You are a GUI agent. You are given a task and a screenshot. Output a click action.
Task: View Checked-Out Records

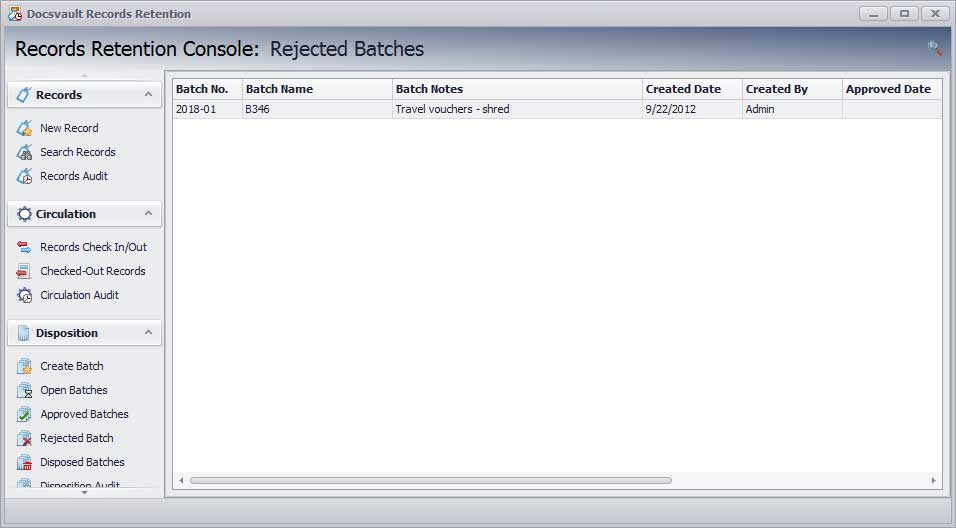93,271
